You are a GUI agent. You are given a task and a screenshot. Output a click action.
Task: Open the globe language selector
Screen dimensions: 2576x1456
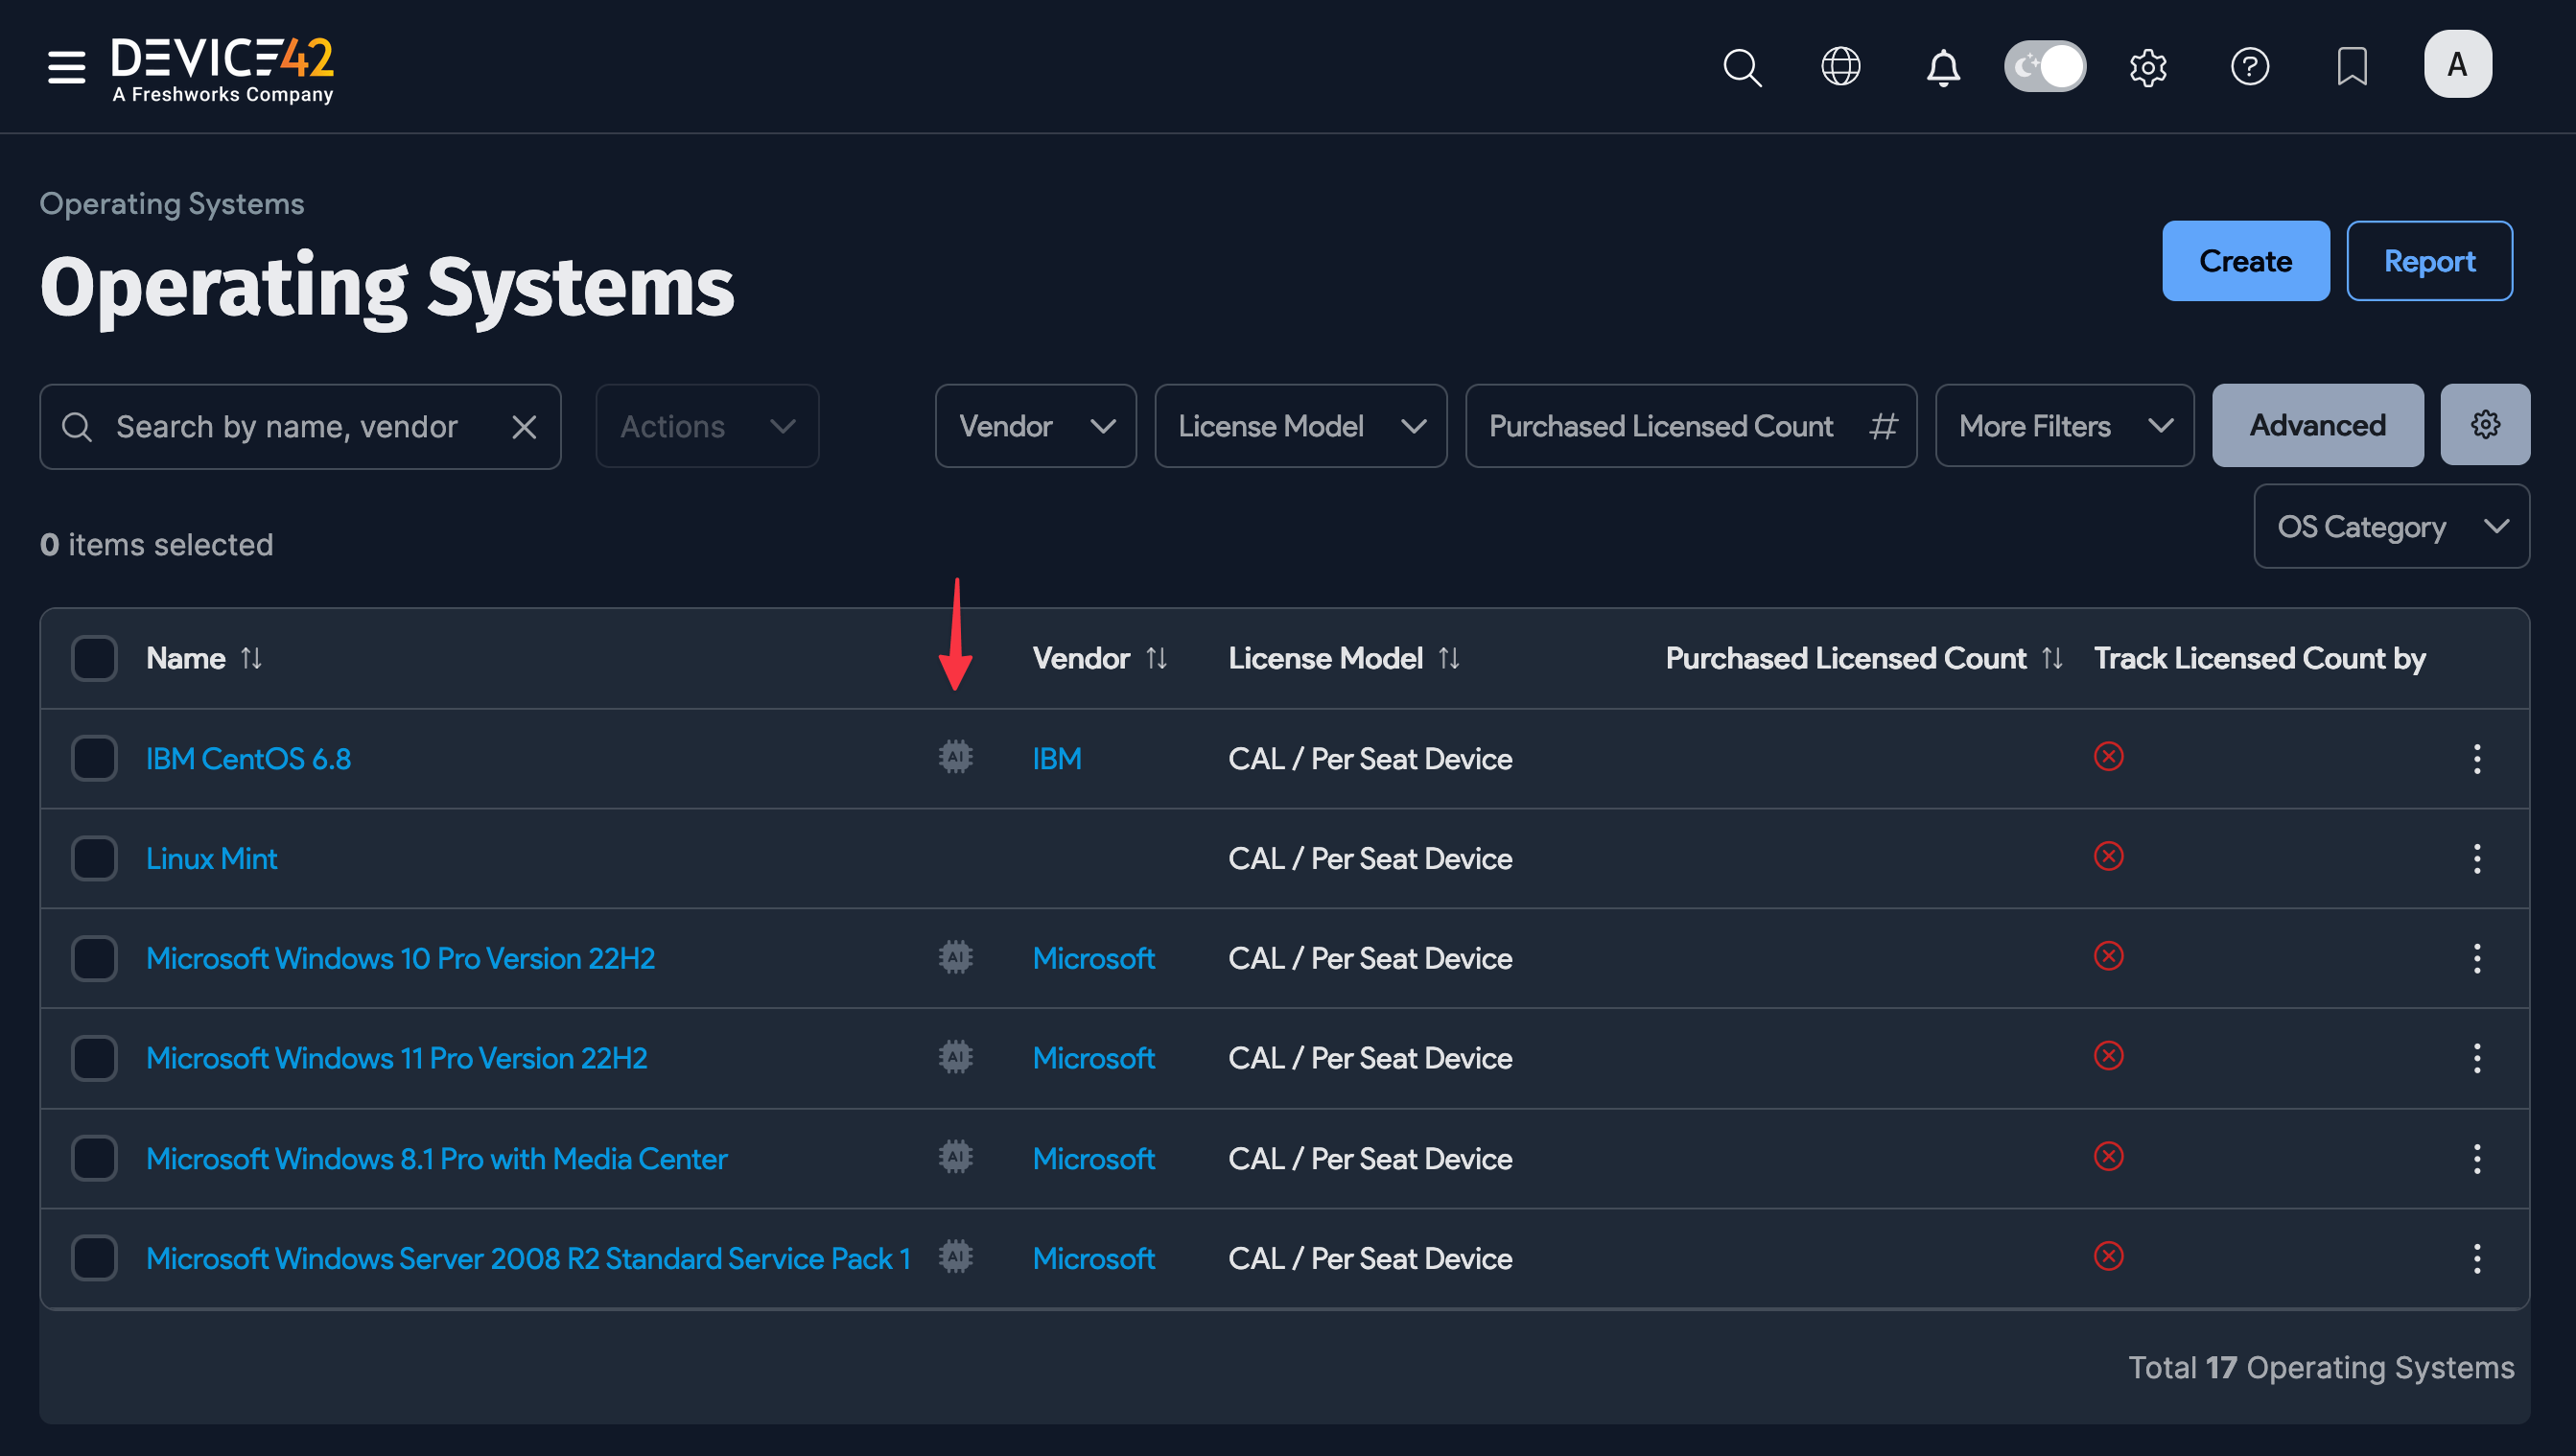[x=1840, y=67]
